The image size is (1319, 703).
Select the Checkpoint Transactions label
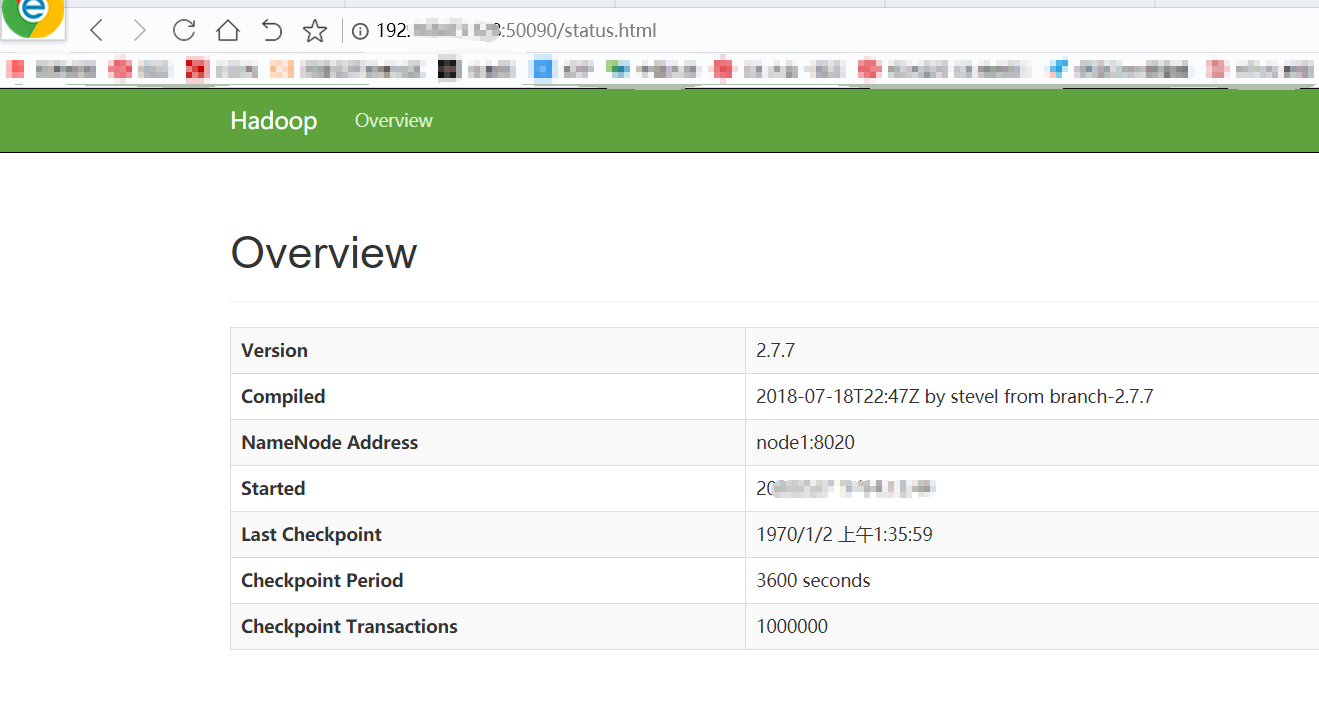tap(349, 627)
